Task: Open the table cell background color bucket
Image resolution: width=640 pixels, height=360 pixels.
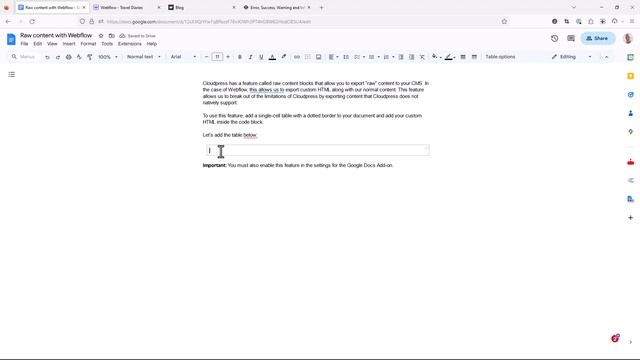Action: point(436,57)
